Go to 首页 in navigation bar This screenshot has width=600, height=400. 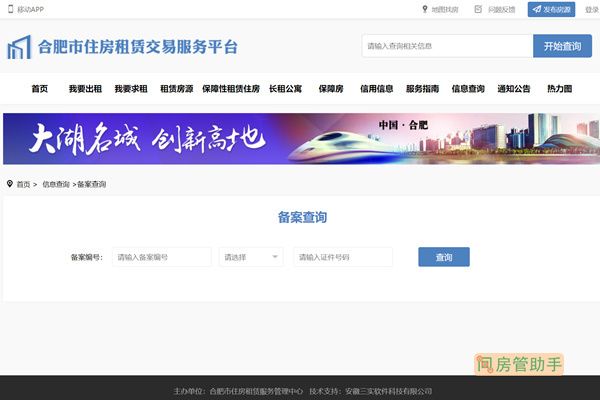tap(39, 89)
